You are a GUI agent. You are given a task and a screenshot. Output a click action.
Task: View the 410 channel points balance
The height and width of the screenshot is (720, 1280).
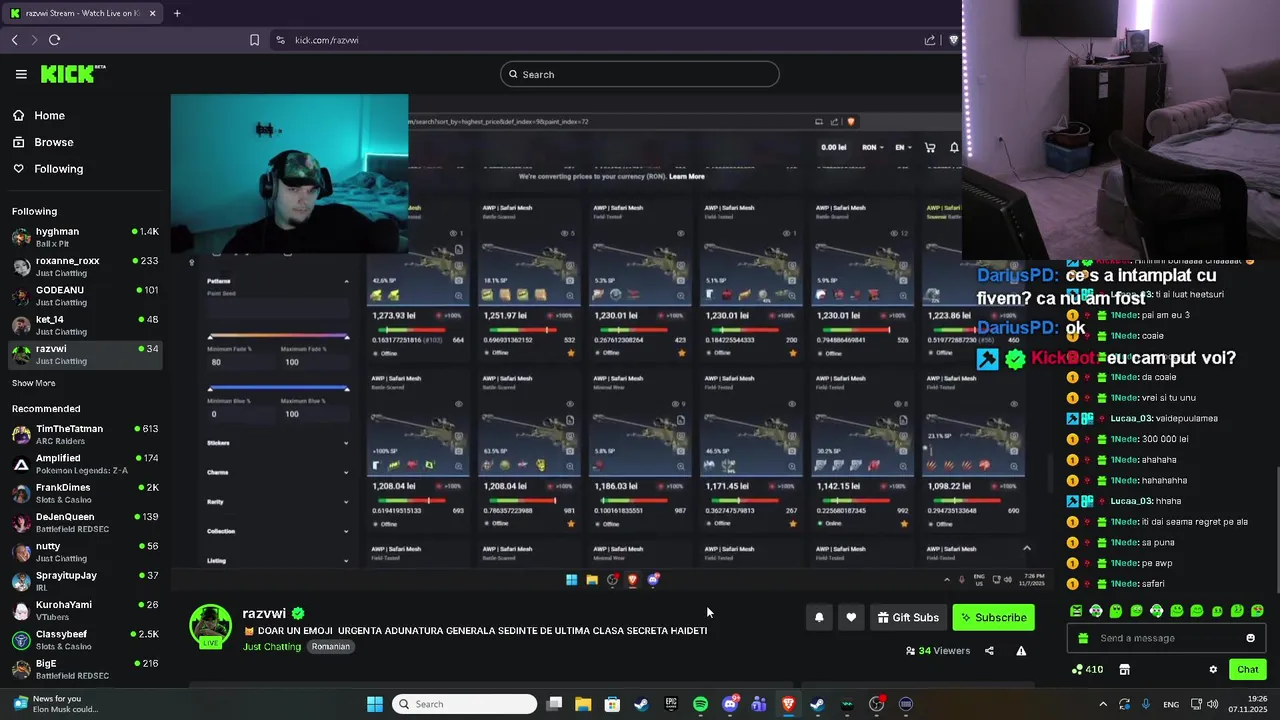point(1087,670)
